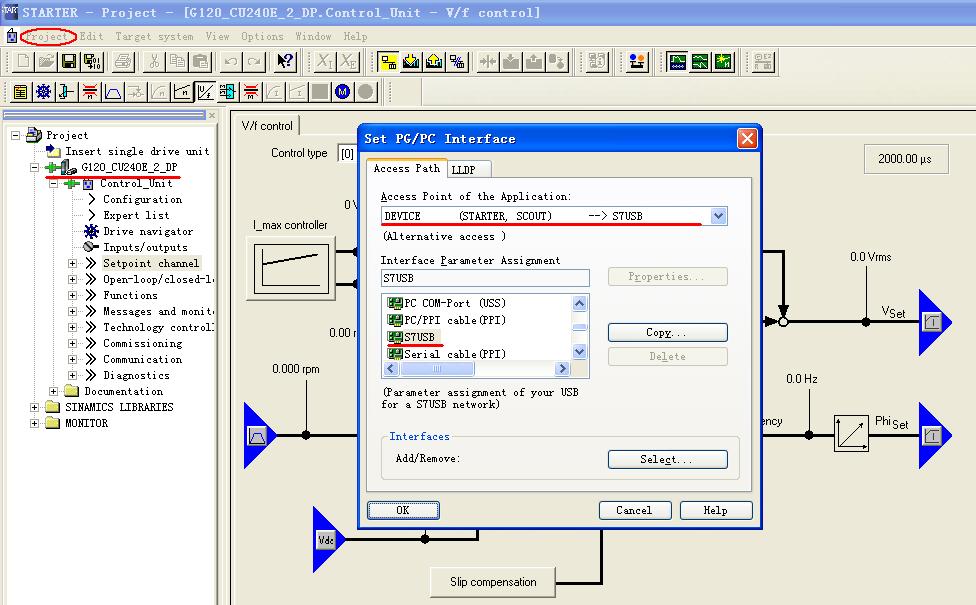The image size is (976, 605).
Task: Open the Access Point of Application dropdown
Action: [x=718, y=216]
